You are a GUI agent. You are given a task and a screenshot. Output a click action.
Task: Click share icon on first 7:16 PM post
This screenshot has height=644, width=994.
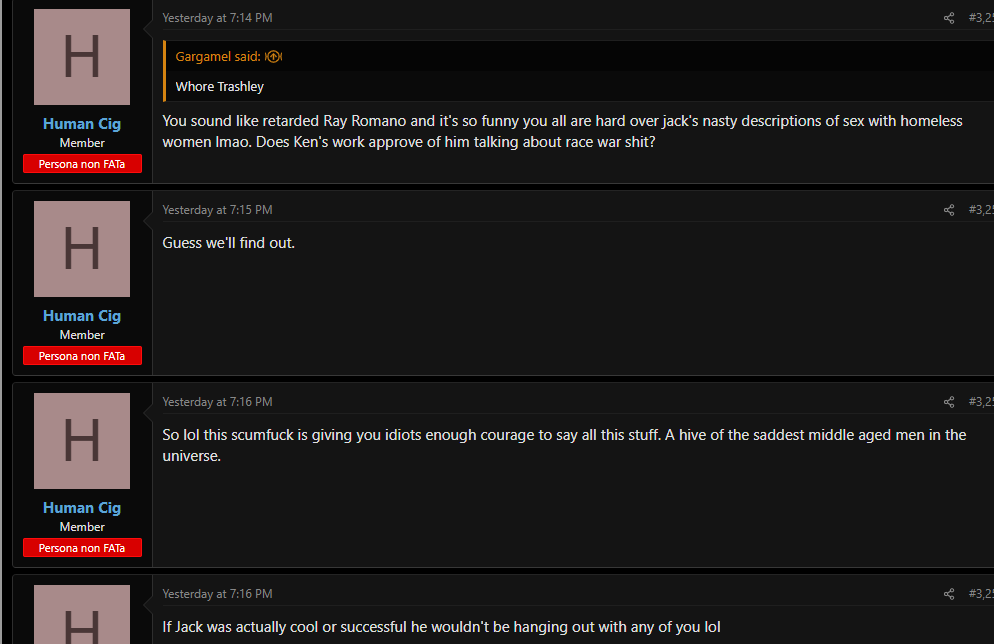tap(948, 402)
